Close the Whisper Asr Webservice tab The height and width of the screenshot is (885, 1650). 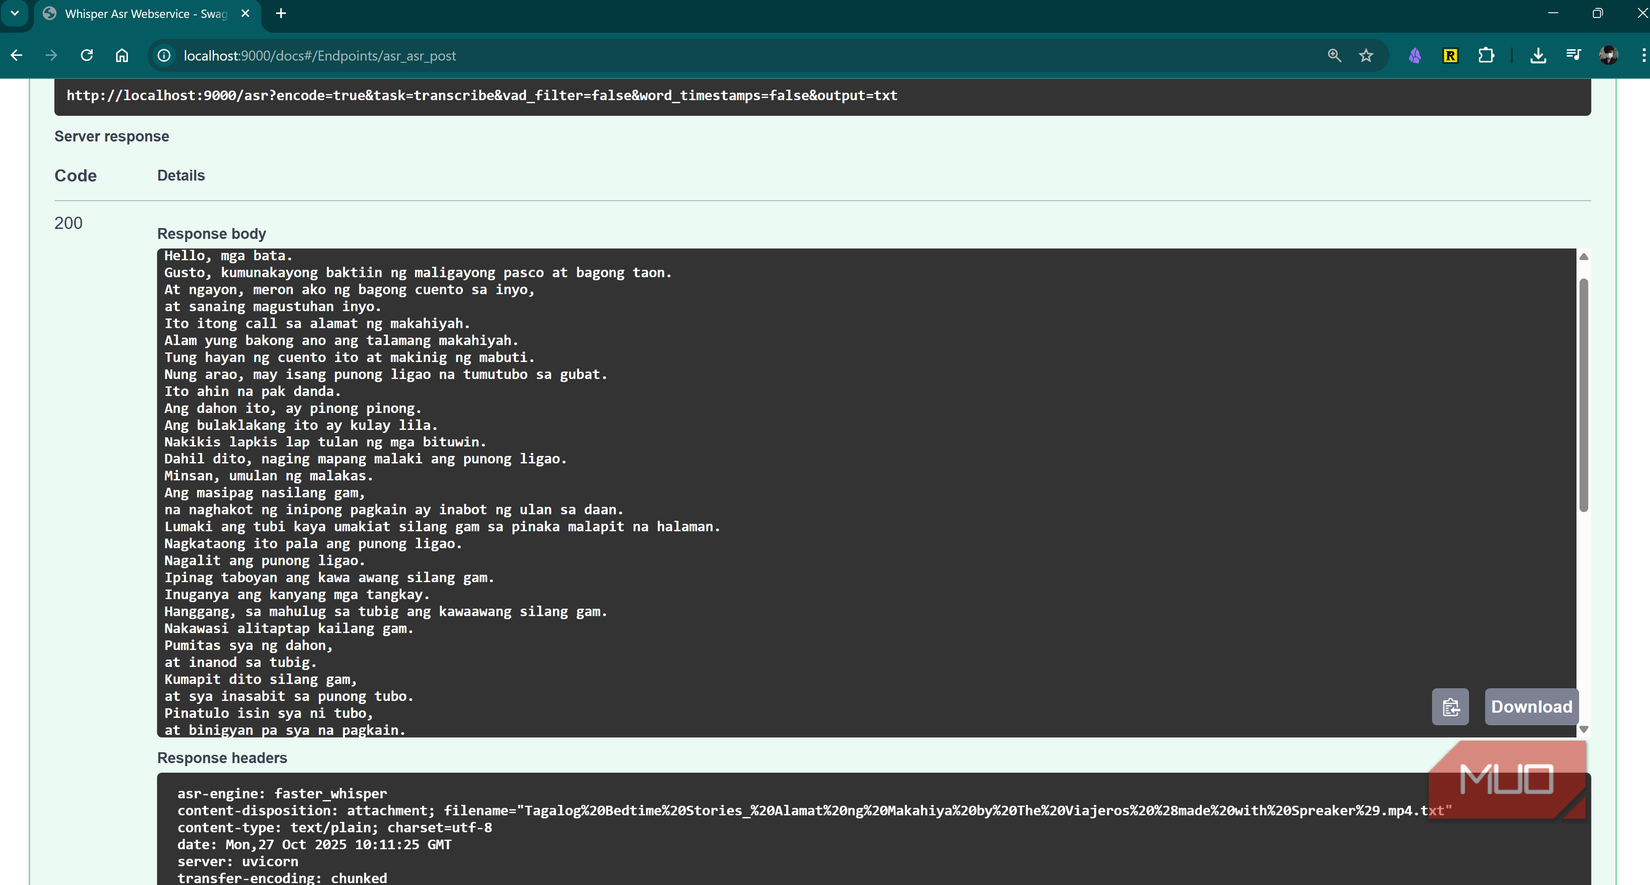coord(245,14)
